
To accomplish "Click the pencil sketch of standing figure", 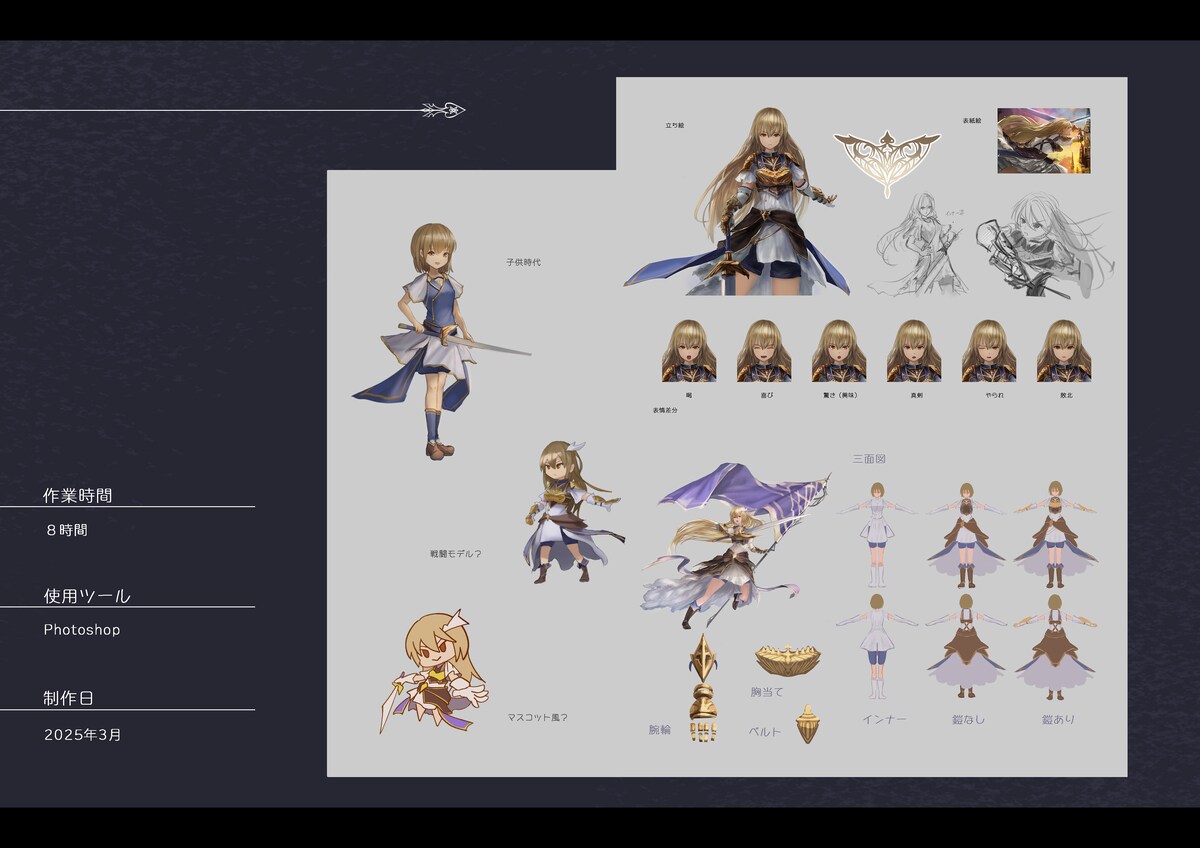I will pos(918,243).
